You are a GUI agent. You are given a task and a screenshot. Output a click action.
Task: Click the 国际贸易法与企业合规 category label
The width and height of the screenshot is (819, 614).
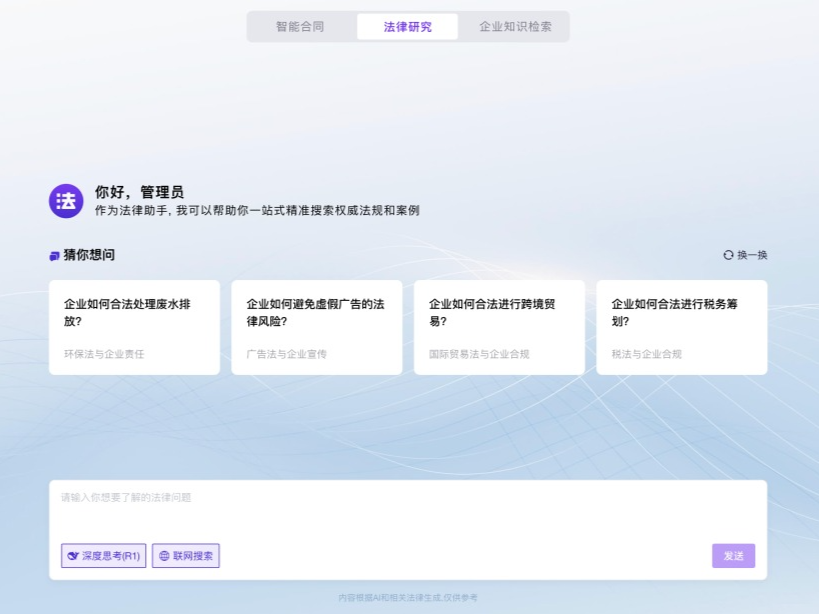coord(479,354)
